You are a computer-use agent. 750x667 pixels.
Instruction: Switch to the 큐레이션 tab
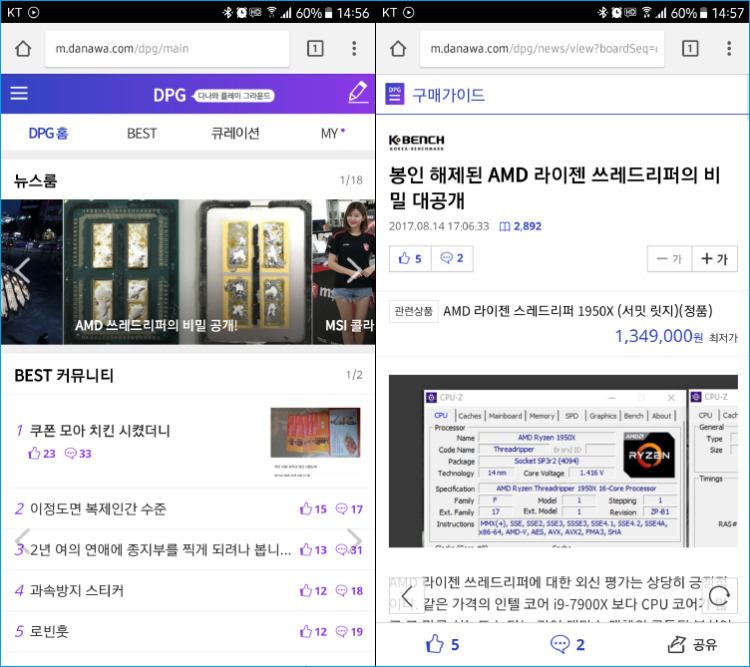[235, 133]
